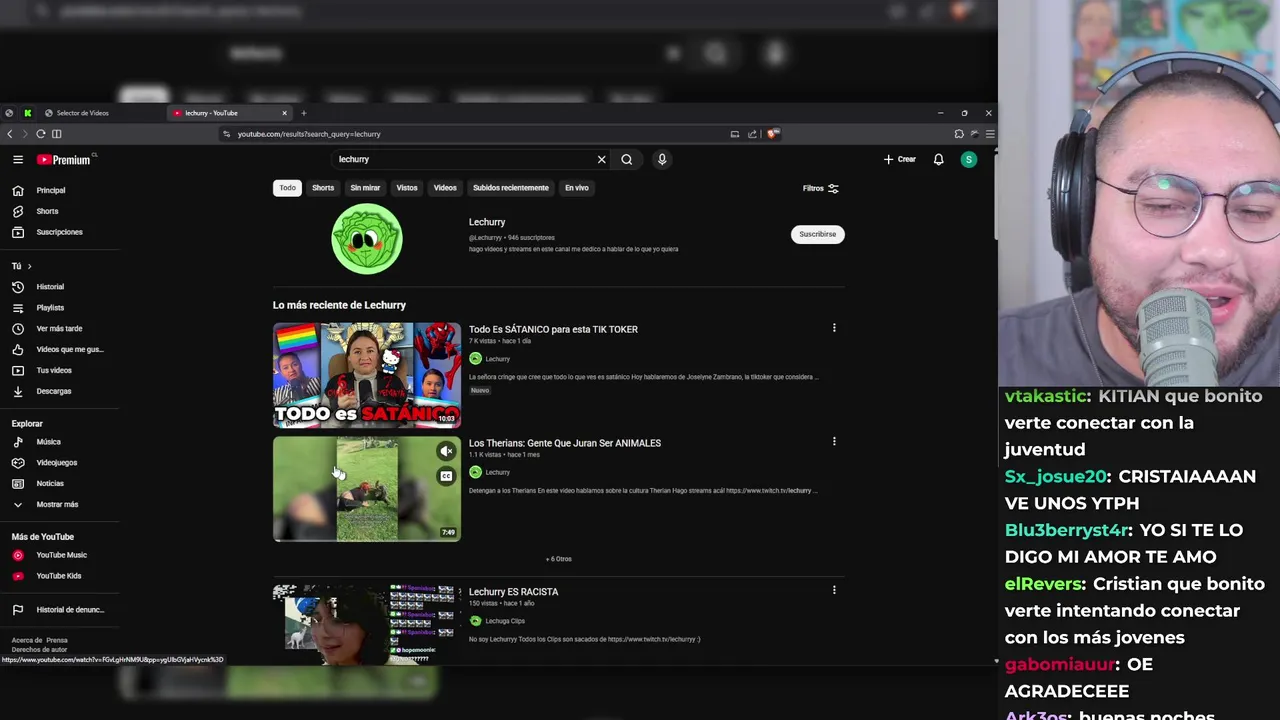Viewport: 1280px width, 720px height.
Task: Open more options for the Therians video
Action: (x=834, y=441)
